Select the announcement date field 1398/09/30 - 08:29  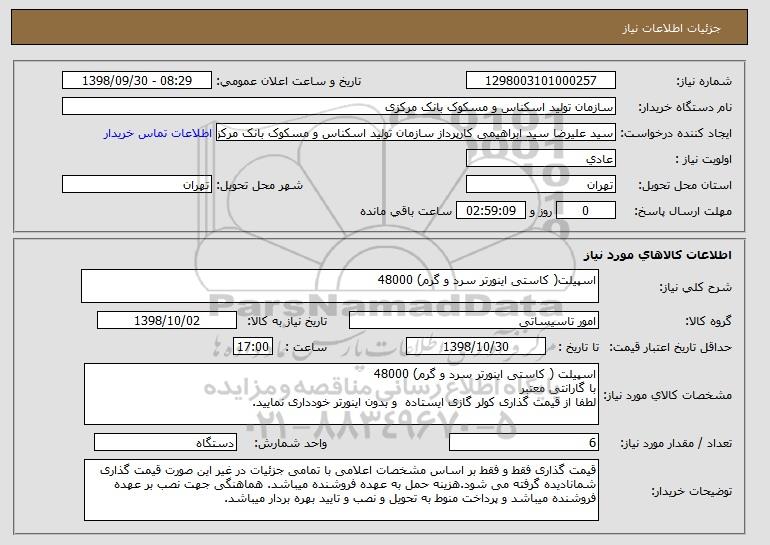coord(137,81)
